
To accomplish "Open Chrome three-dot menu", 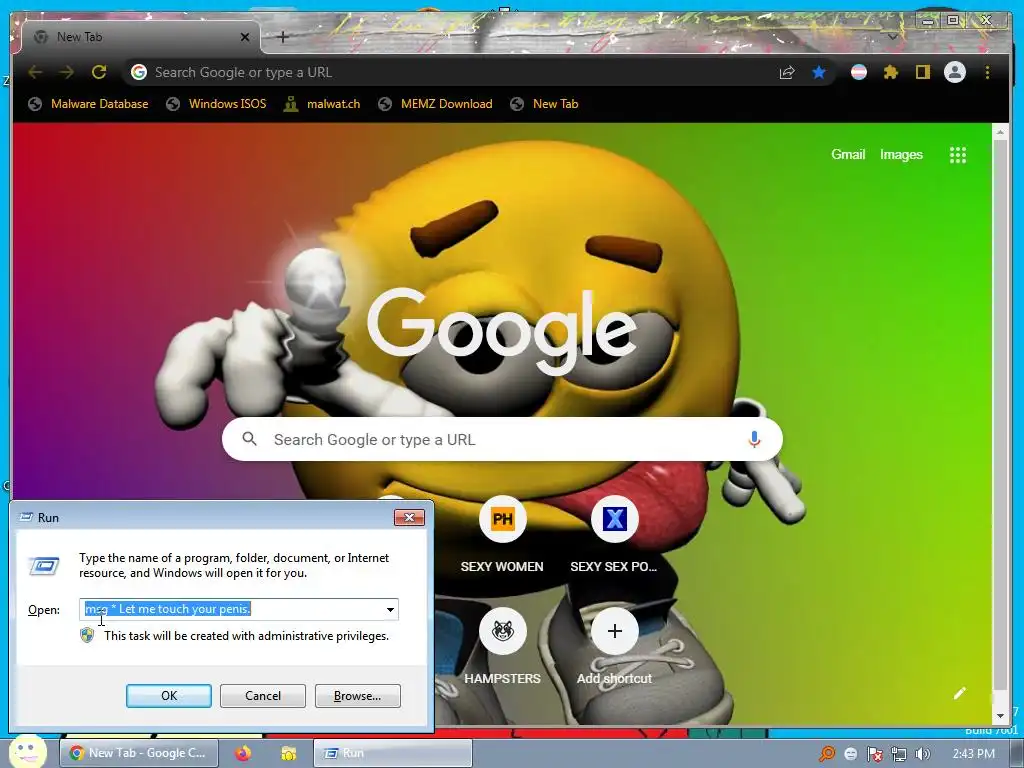I will (x=987, y=72).
